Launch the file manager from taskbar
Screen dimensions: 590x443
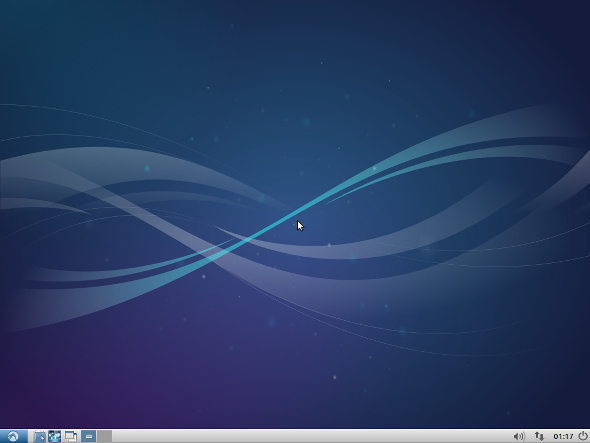coord(40,436)
